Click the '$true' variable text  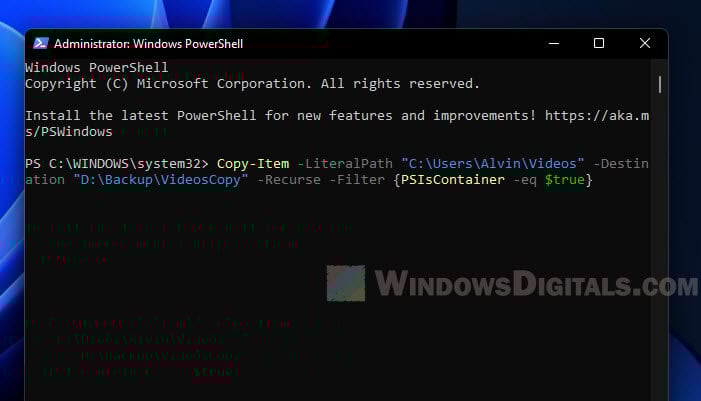565,180
